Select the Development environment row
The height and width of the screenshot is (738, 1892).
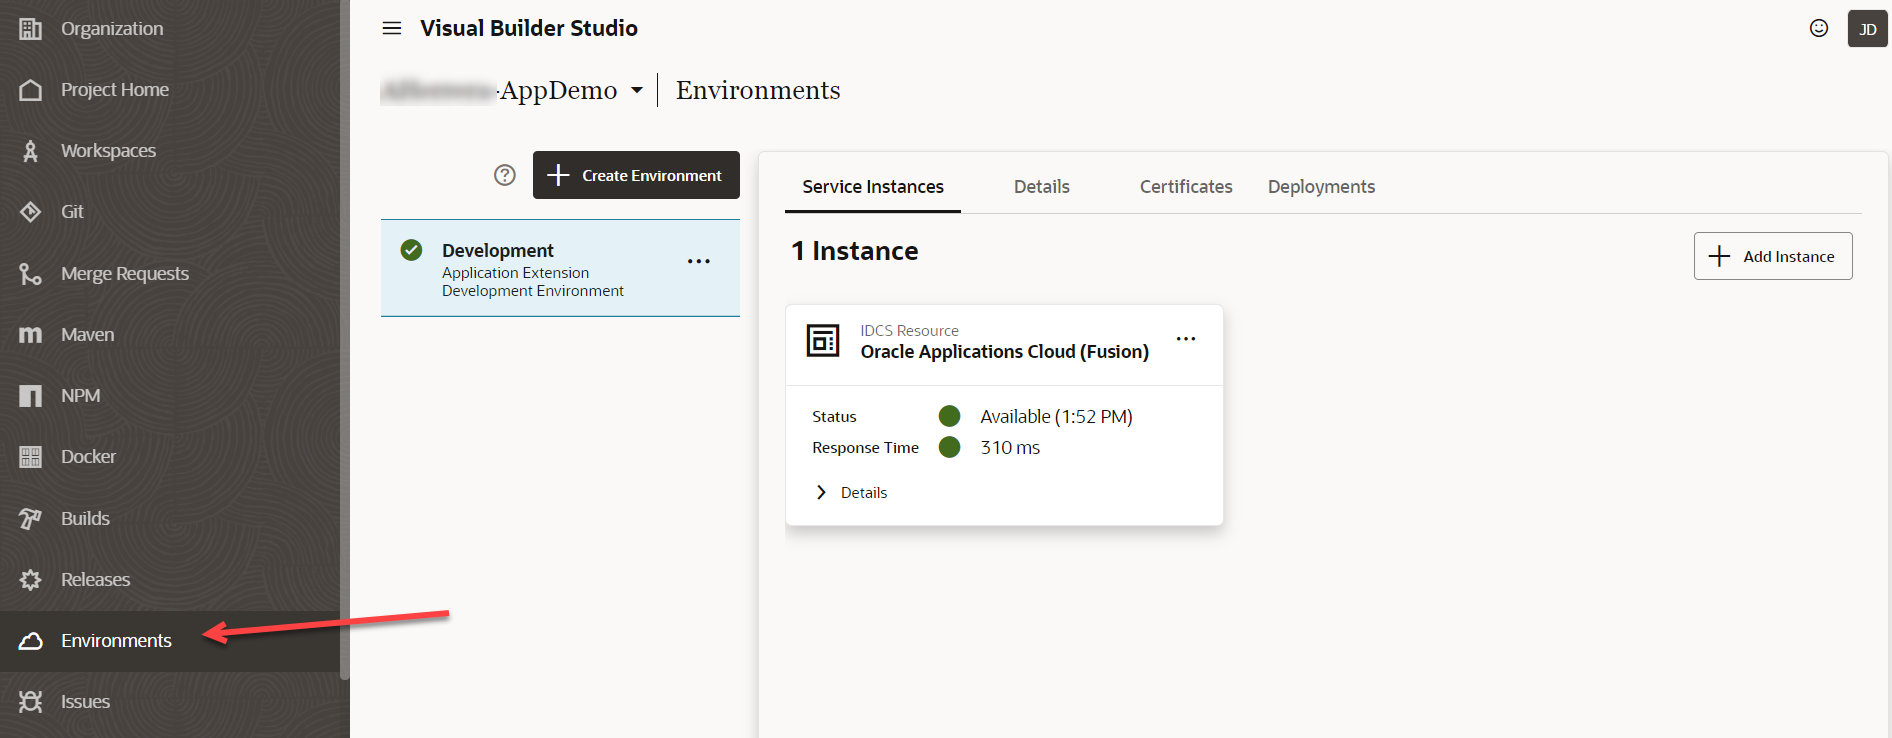[560, 268]
